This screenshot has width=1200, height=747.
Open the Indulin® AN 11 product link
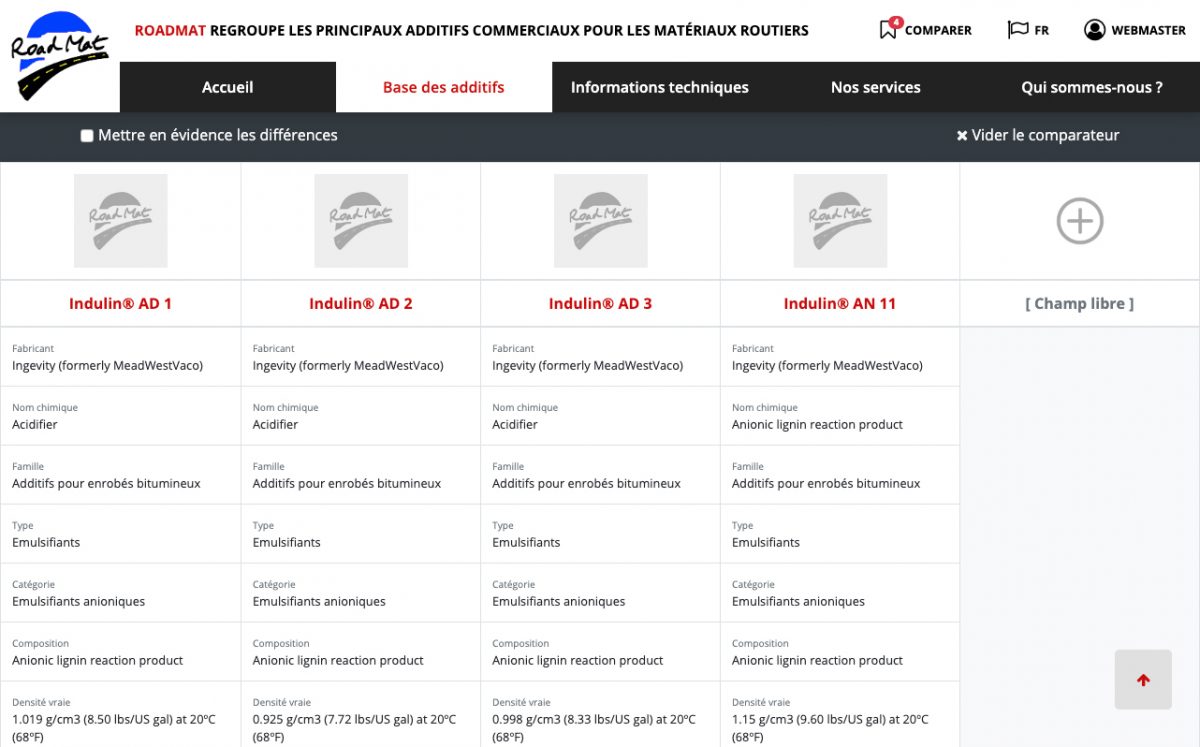tap(839, 304)
